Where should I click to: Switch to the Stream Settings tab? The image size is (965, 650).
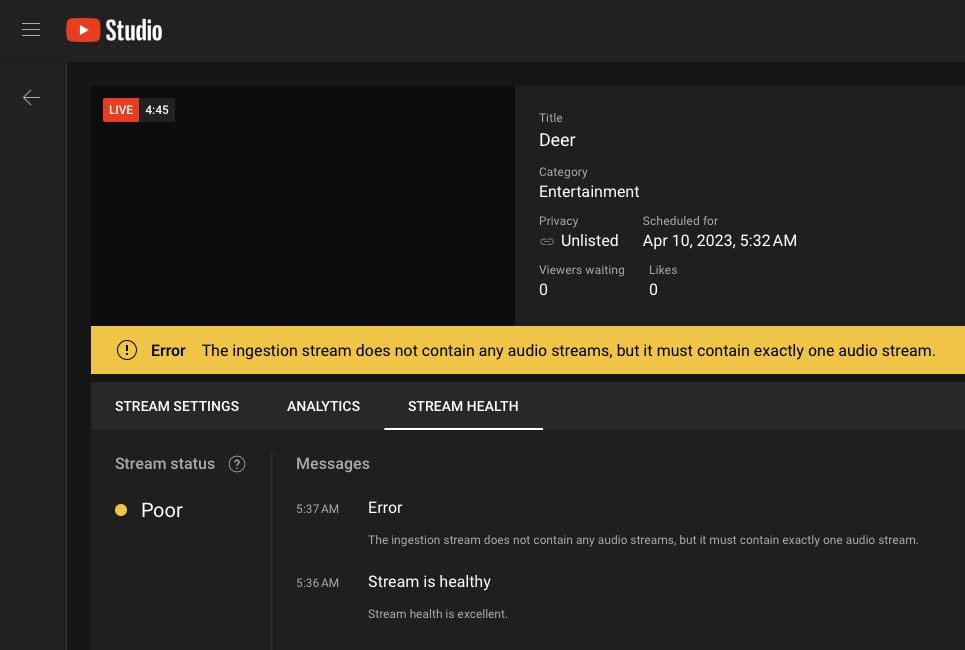[x=177, y=406]
